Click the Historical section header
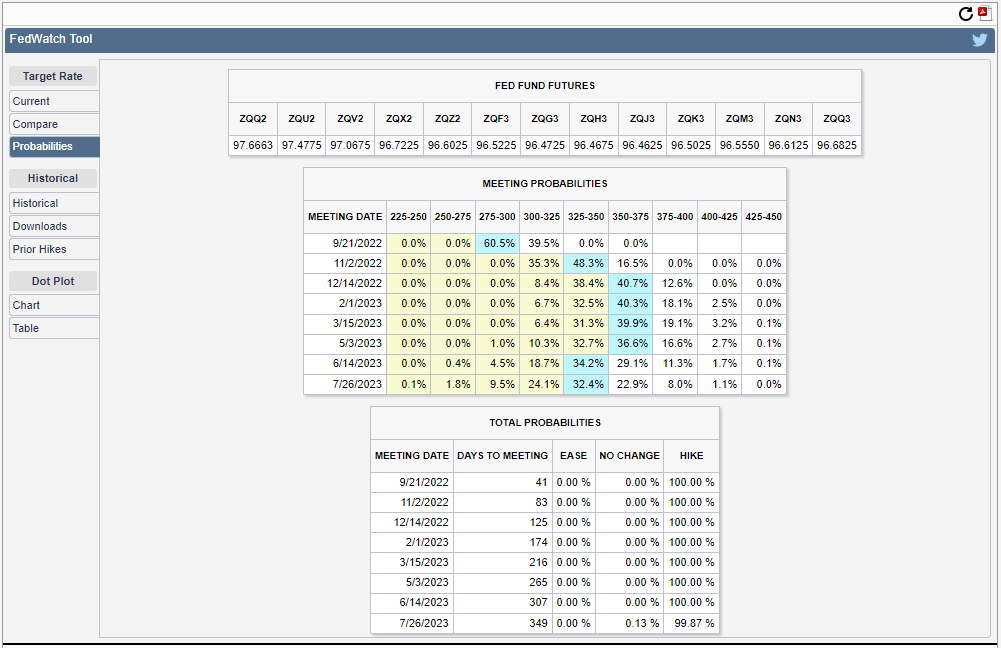1001x648 pixels. (x=53, y=178)
